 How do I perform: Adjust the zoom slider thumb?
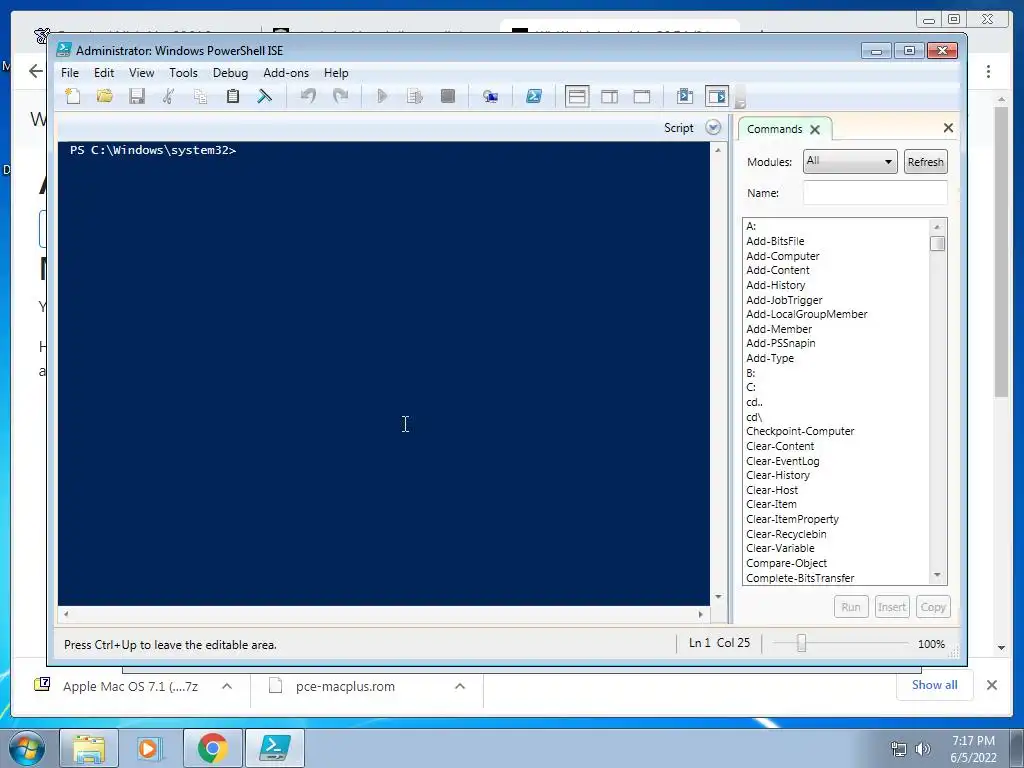click(x=801, y=643)
